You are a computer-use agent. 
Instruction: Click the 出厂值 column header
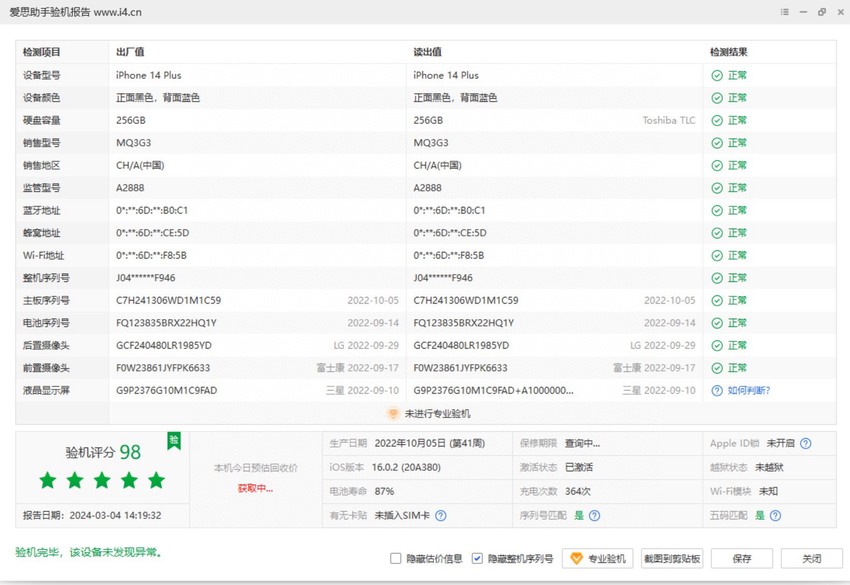pos(130,52)
